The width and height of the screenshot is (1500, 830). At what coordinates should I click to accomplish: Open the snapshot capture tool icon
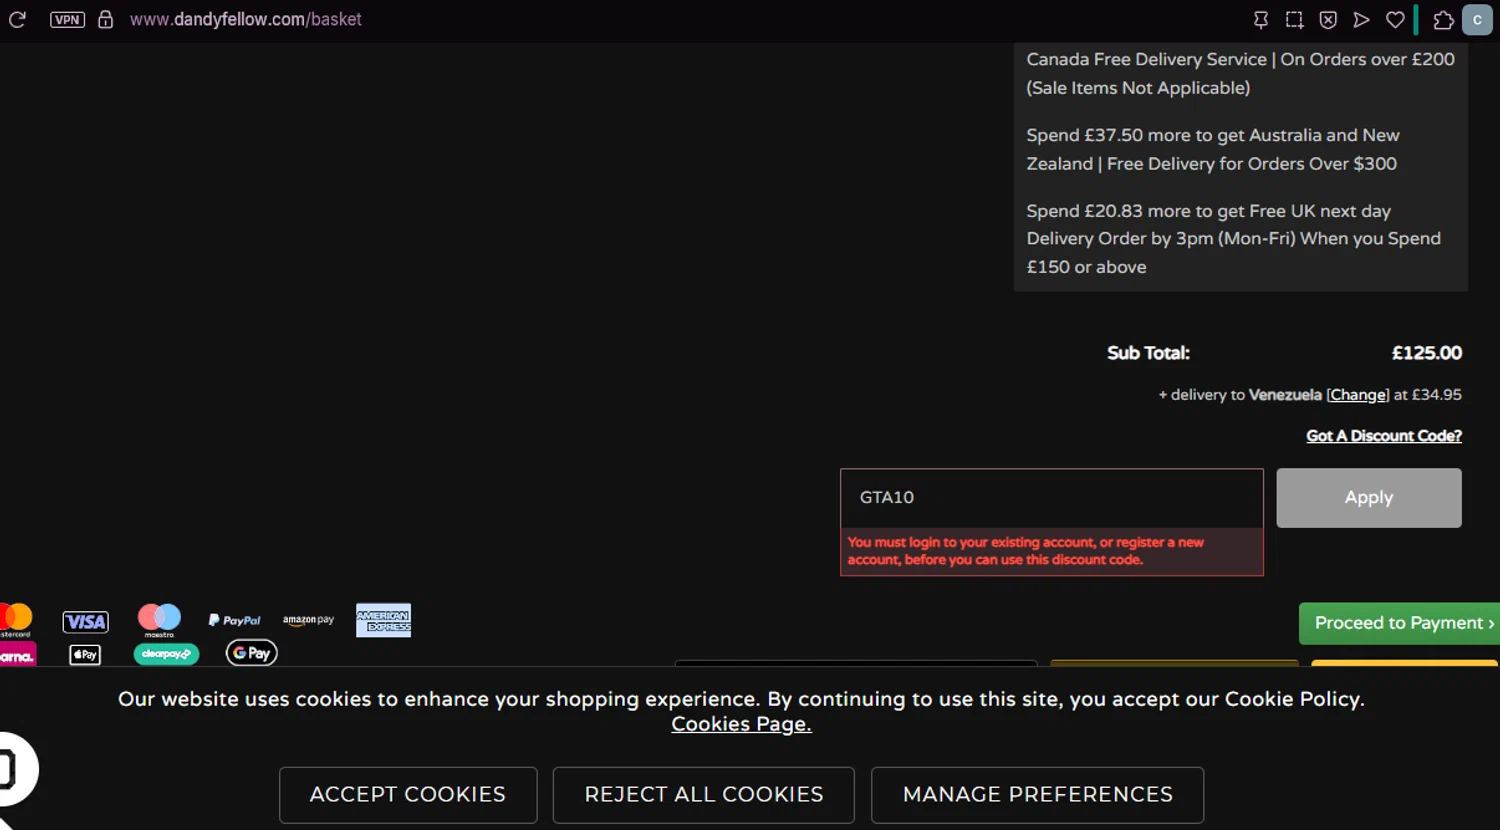1294,20
